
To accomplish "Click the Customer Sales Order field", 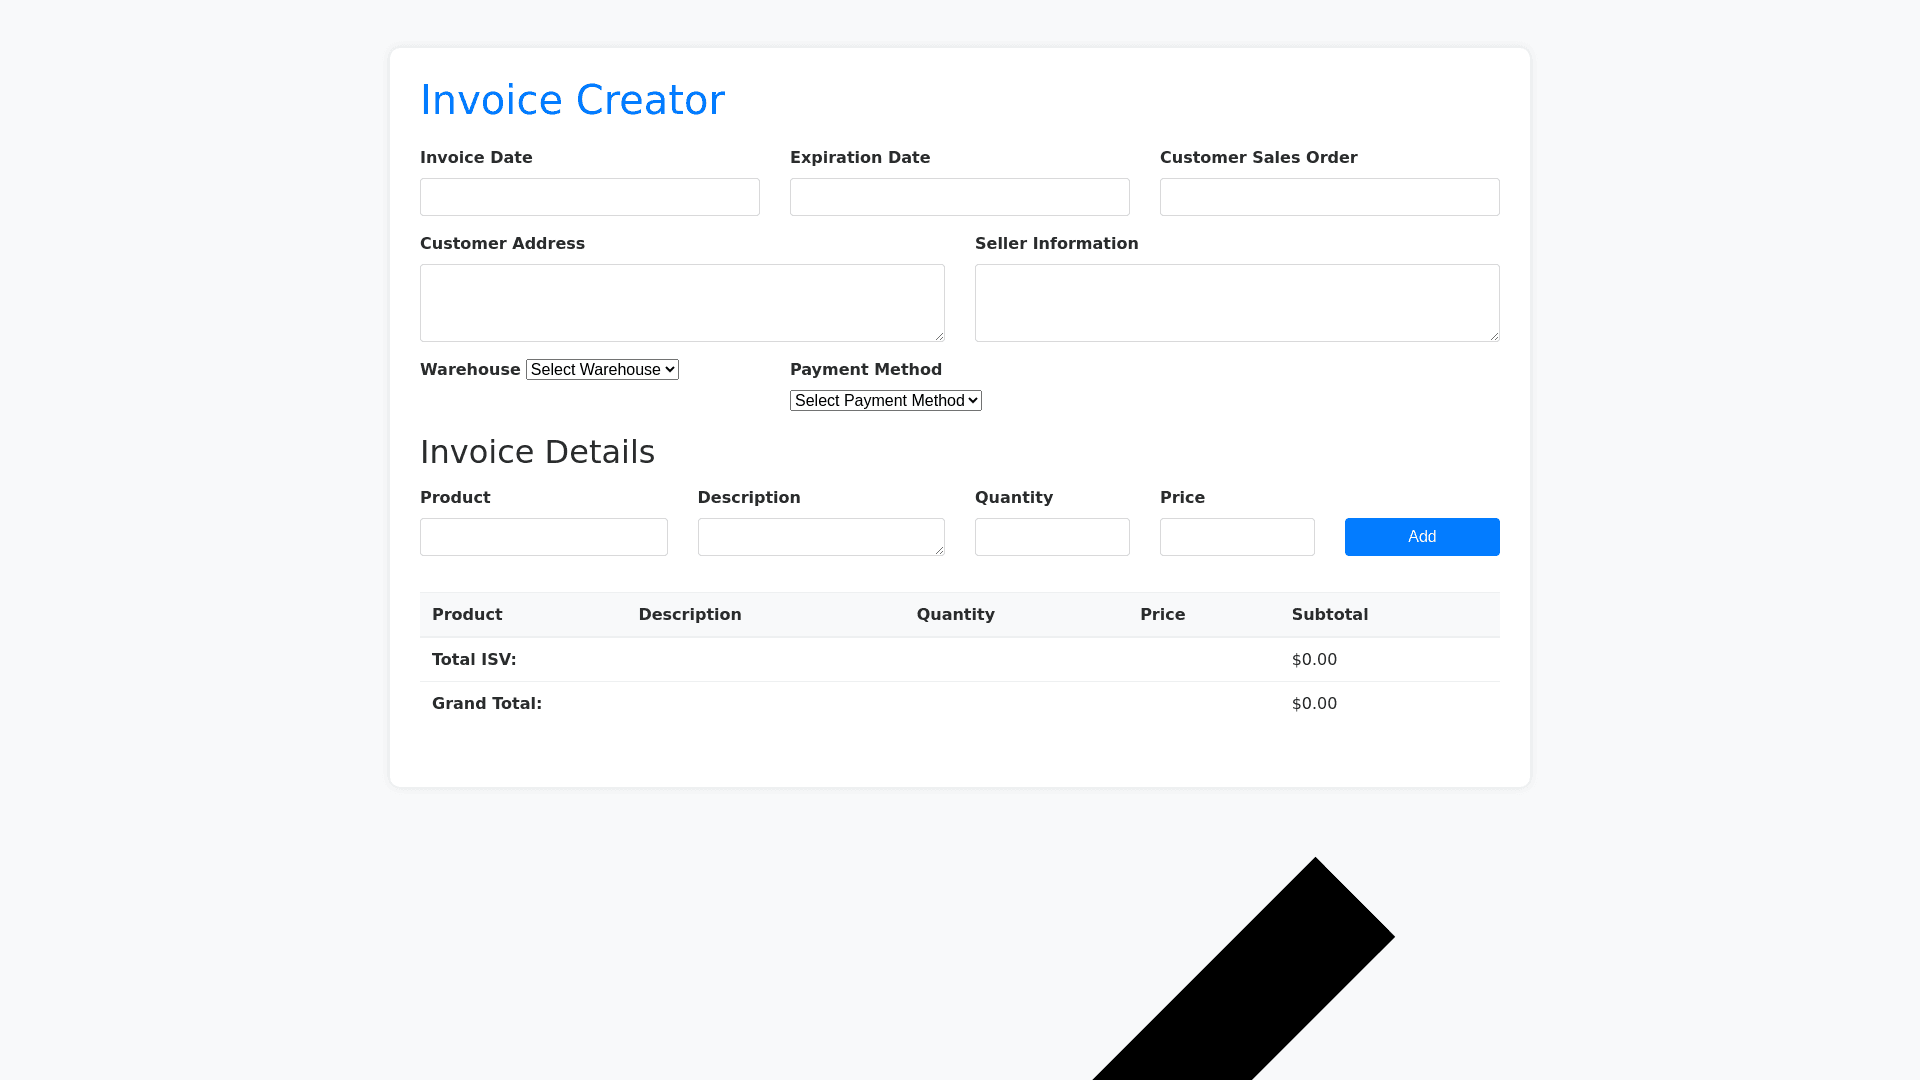I will tap(1329, 197).
